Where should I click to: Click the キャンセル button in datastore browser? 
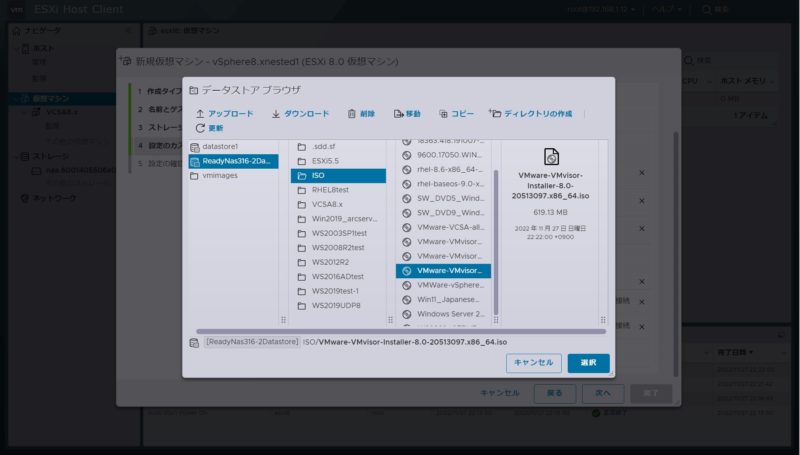534,363
